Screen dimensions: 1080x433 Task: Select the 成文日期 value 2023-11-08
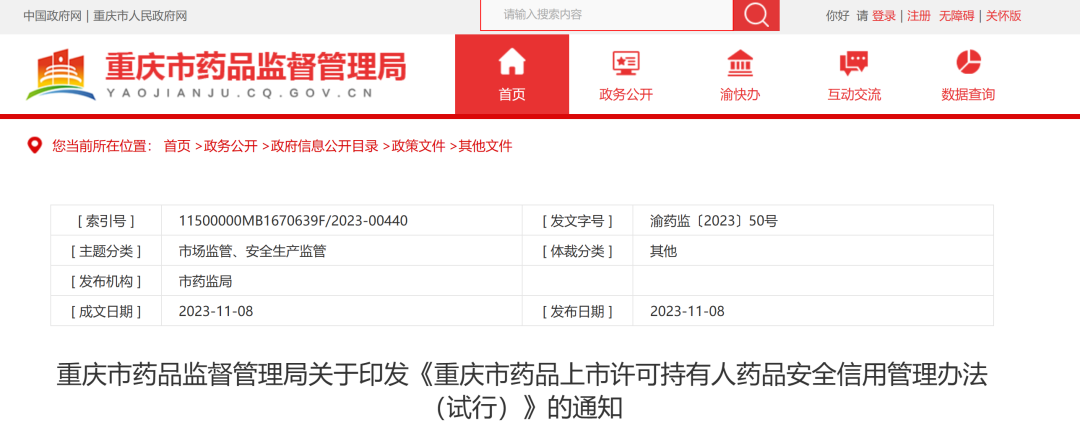(216, 311)
